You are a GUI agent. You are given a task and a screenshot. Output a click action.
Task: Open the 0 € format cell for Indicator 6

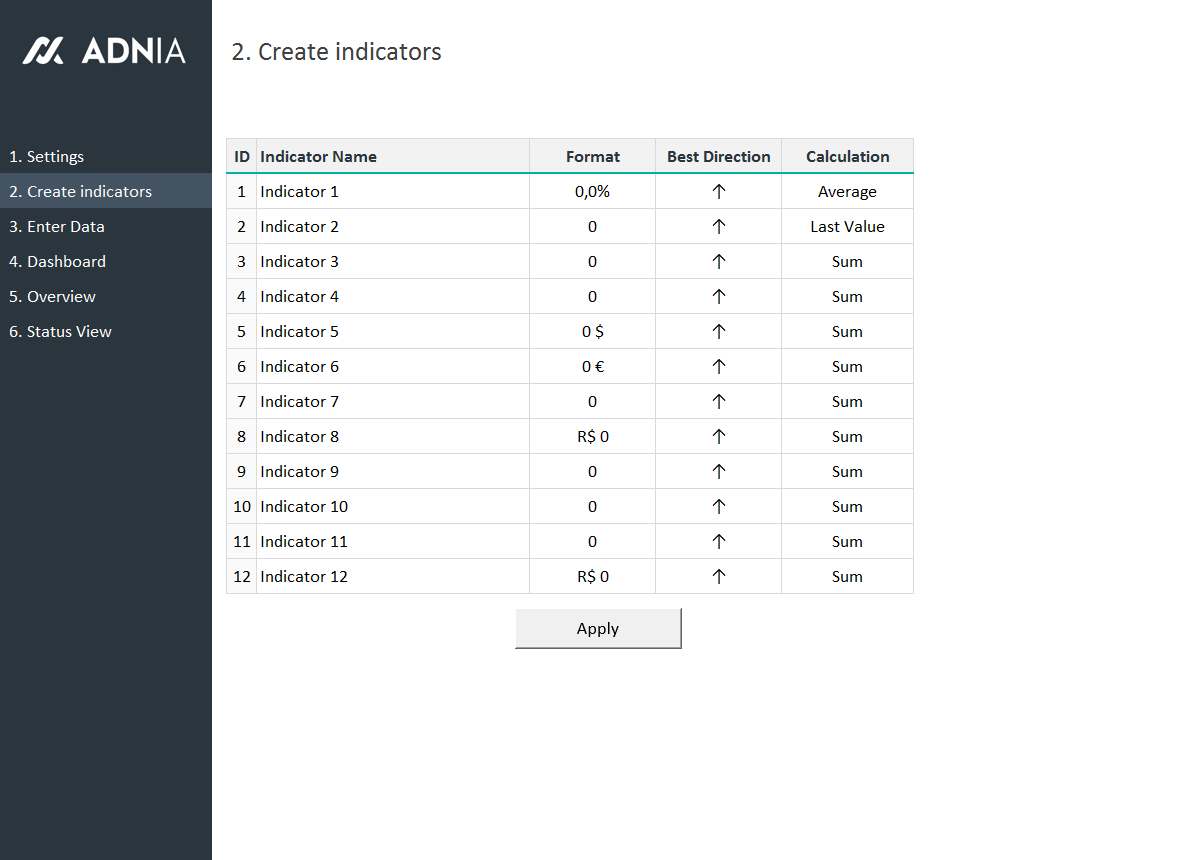592,367
